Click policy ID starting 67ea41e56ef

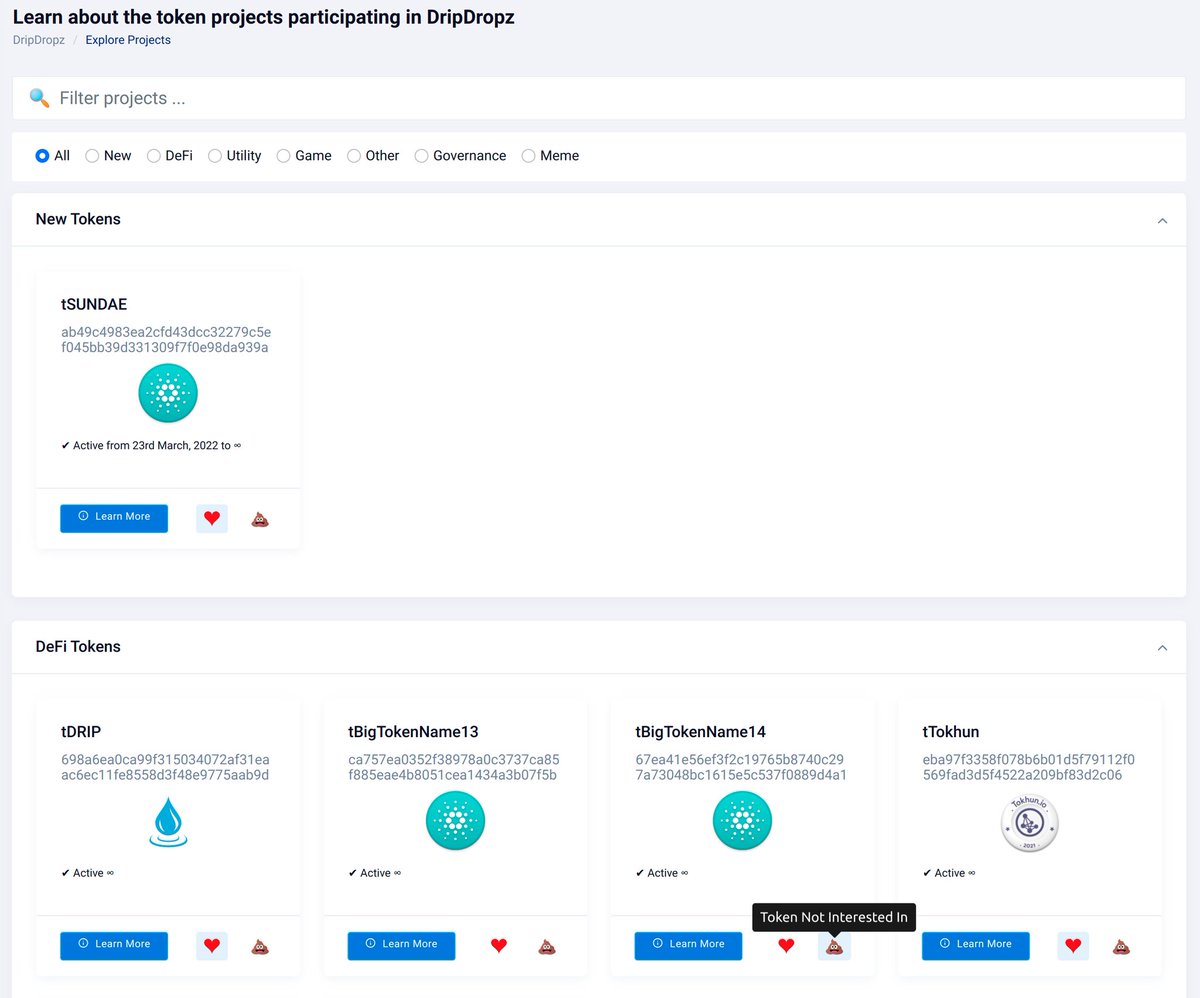tap(741, 767)
